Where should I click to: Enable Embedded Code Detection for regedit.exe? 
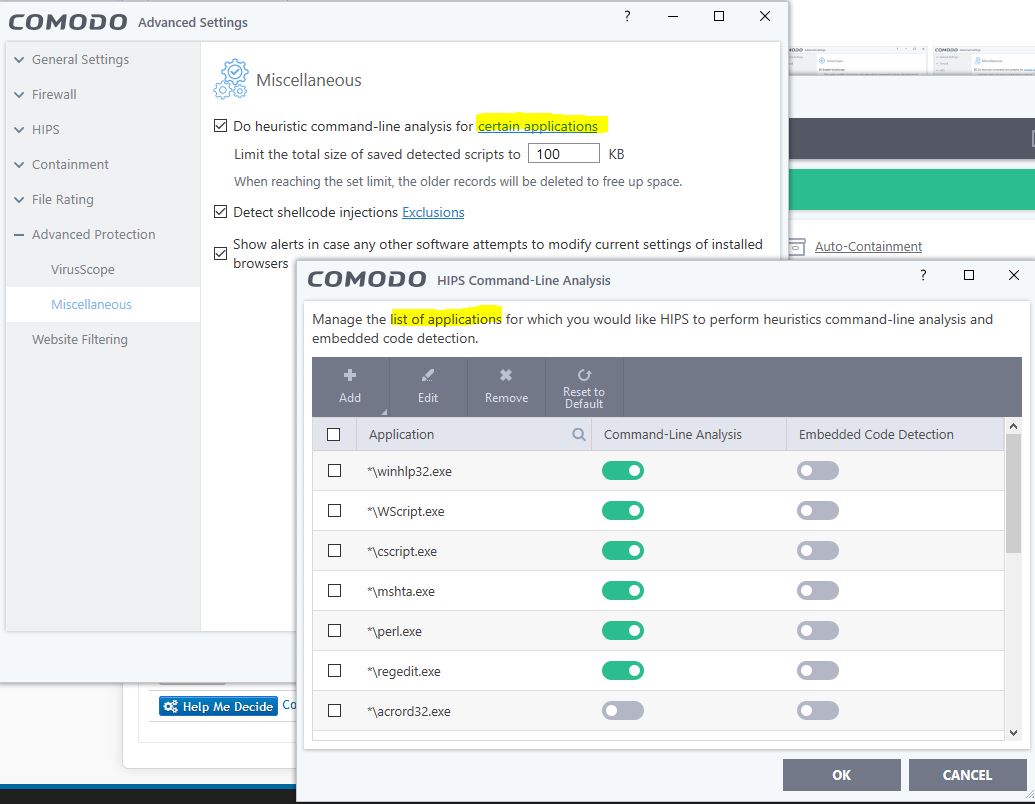click(x=818, y=671)
